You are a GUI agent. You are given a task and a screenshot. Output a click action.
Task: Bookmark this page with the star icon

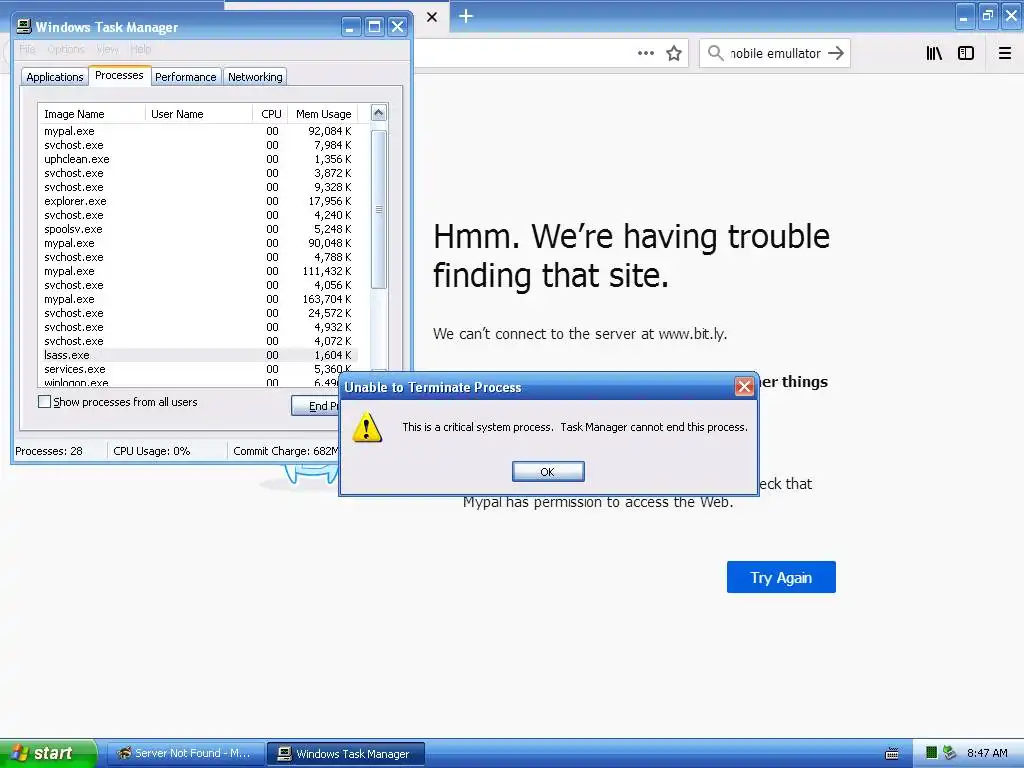click(674, 53)
